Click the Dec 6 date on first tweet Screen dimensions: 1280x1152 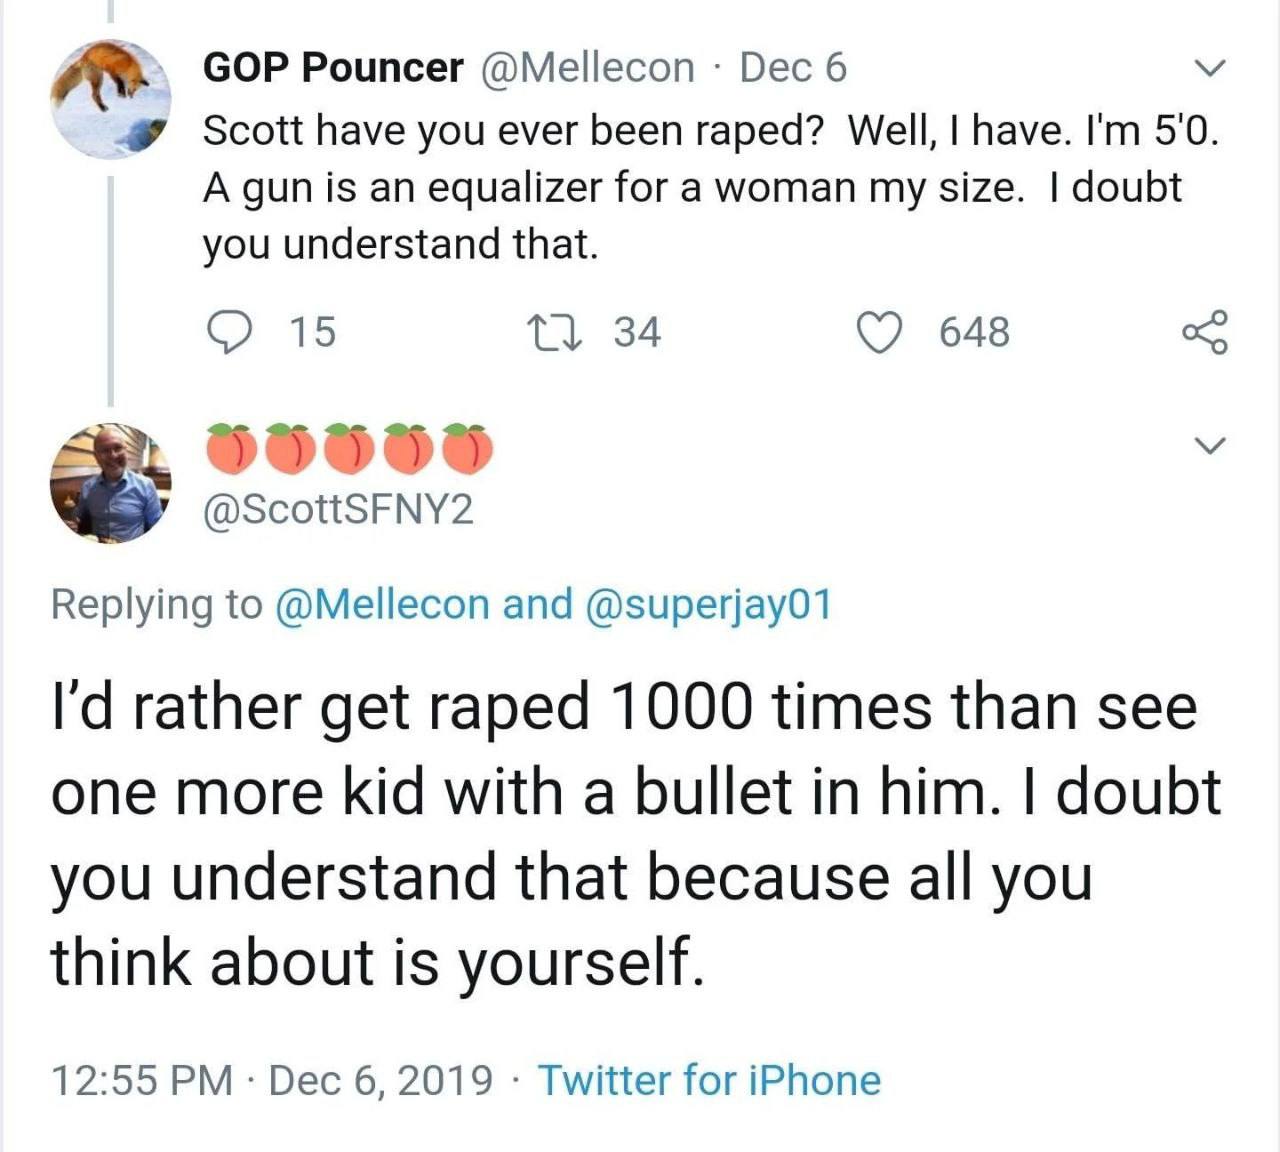(792, 68)
